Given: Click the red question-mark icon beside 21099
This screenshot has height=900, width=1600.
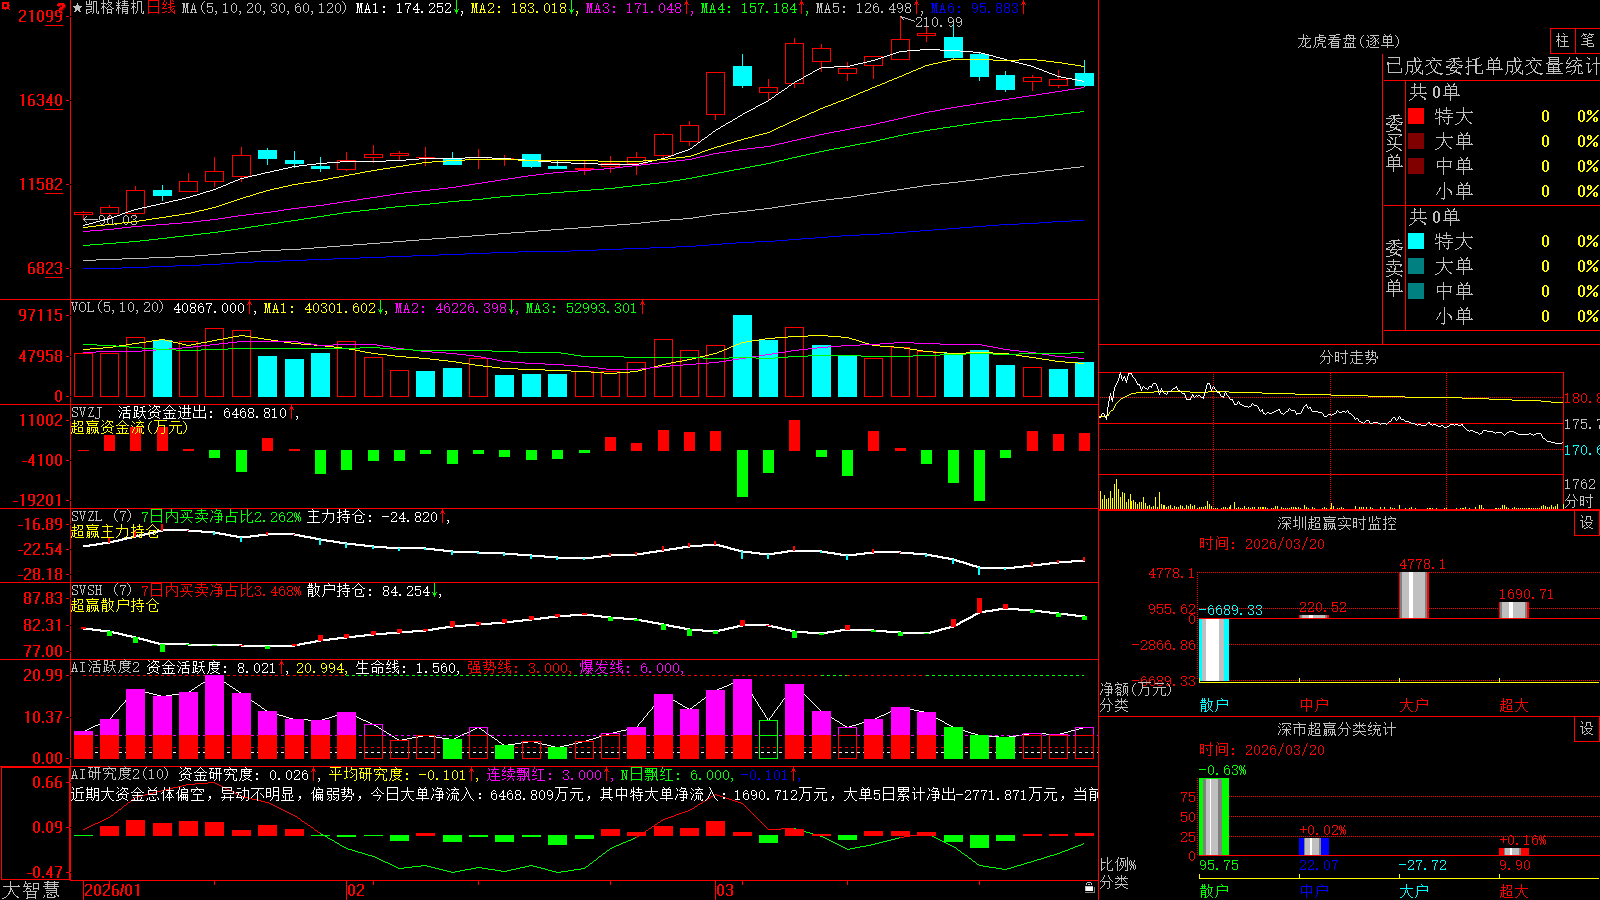Looking at the screenshot, I should (x=63, y=9).
